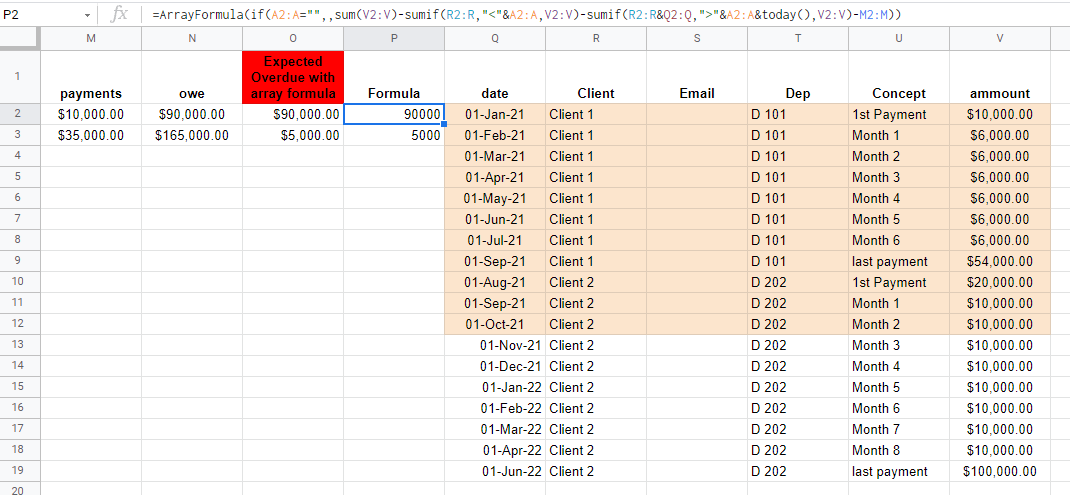This screenshot has height=495, width=1070.
Task: Select row 12 header
Action: point(20,324)
